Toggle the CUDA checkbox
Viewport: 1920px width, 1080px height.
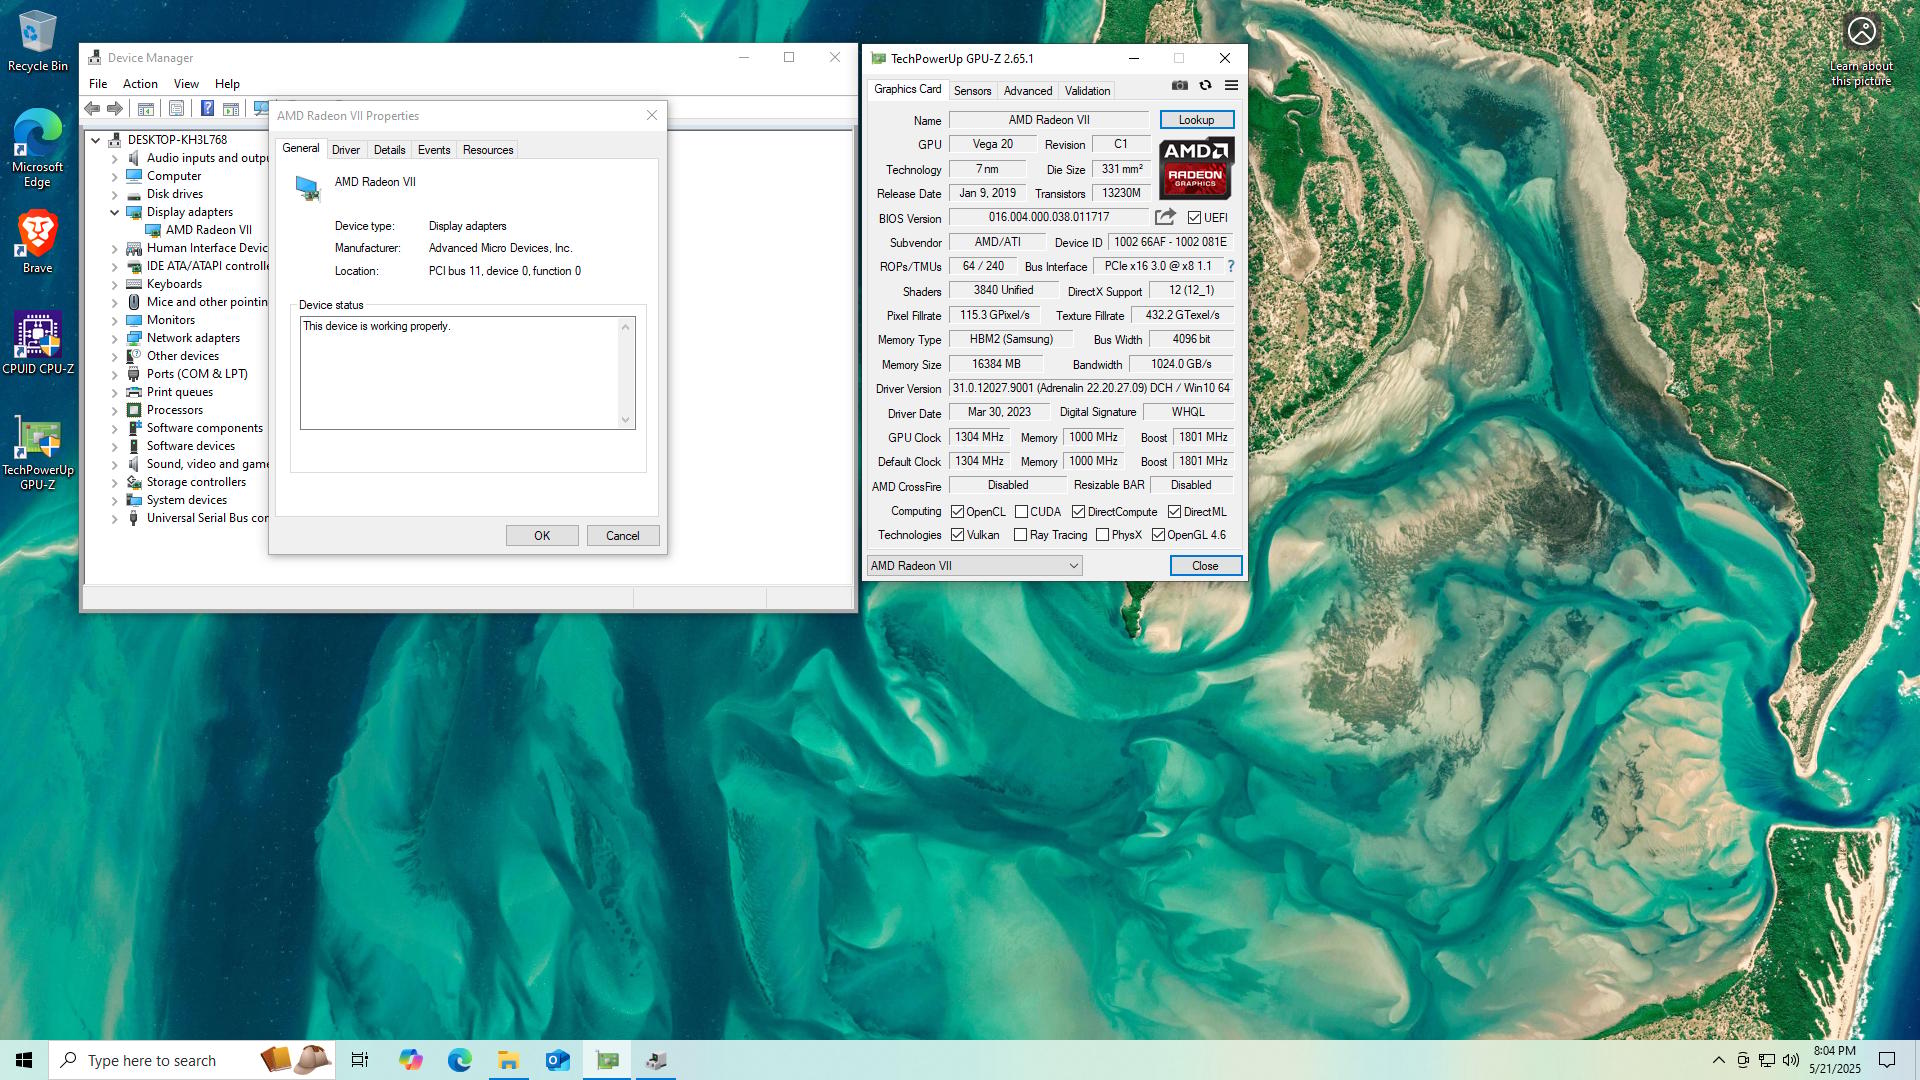[1021, 512]
